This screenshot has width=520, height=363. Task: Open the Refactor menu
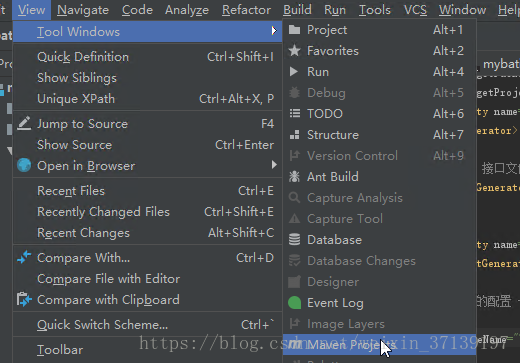pyautogui.click(x=246, y=10)
